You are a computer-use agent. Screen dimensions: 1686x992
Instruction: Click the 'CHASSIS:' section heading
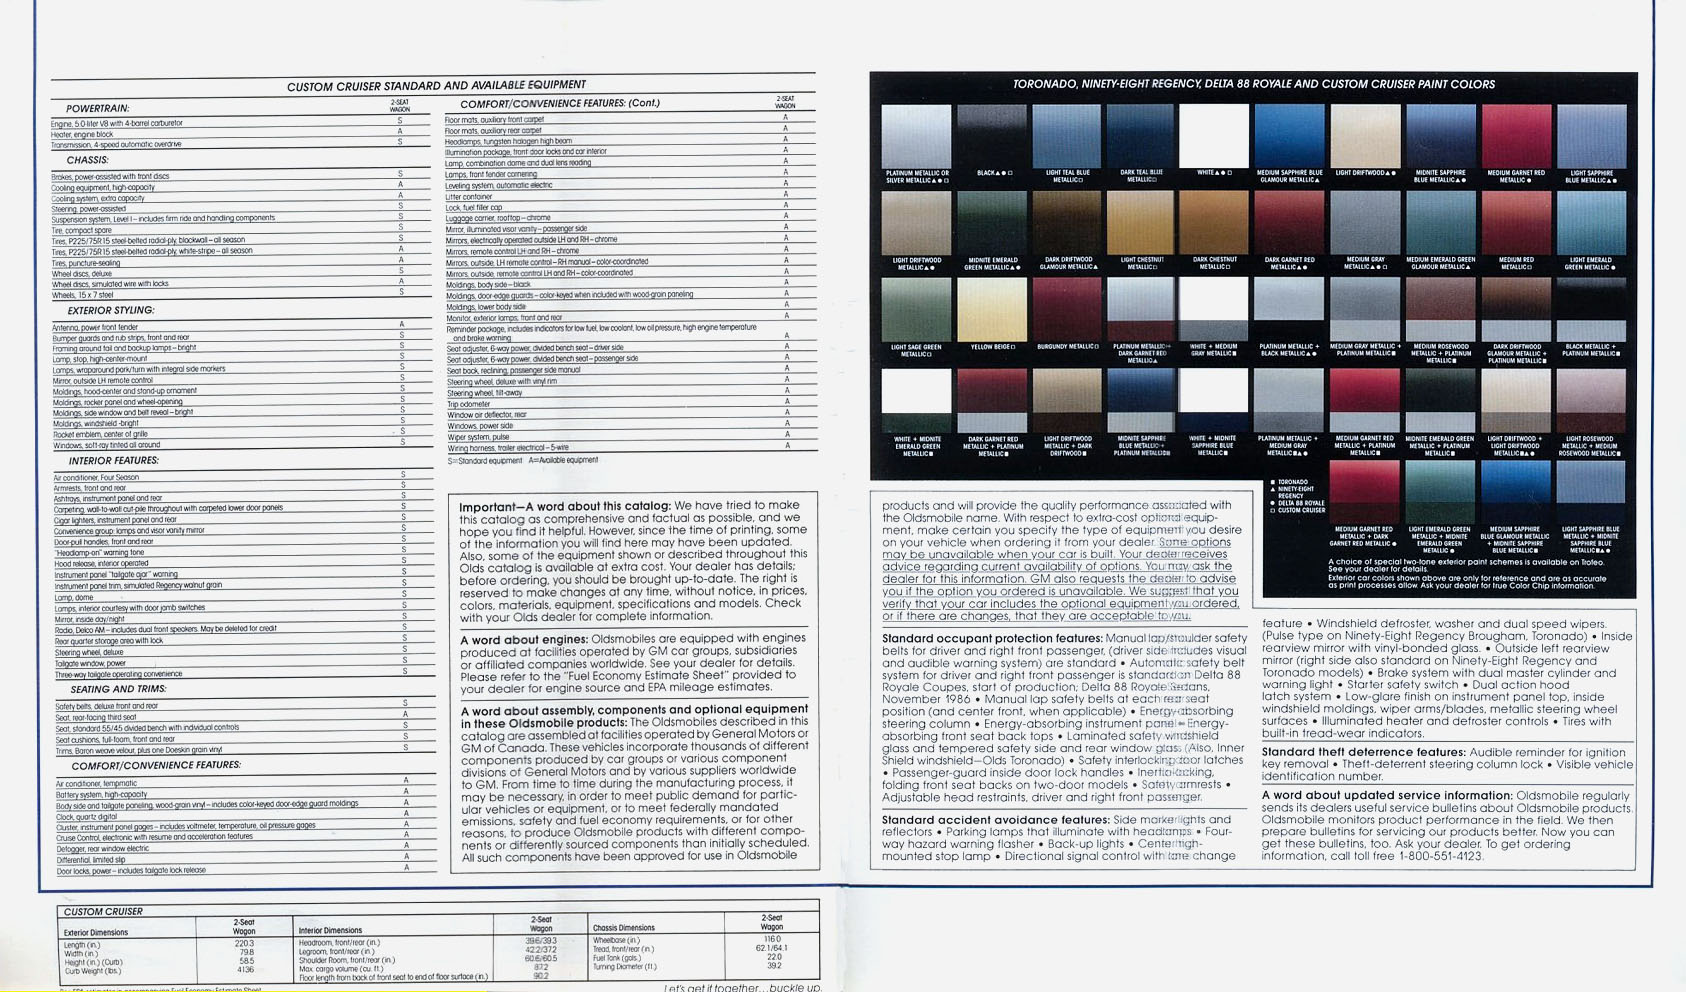pos(87,160)
